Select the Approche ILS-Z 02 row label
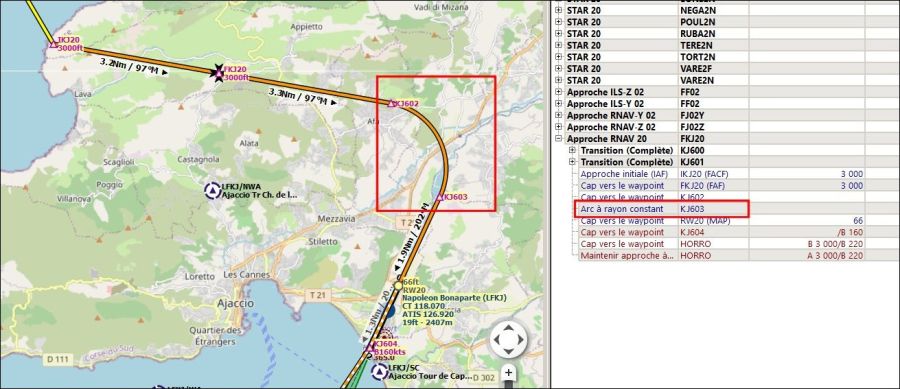 coord(605,92)
